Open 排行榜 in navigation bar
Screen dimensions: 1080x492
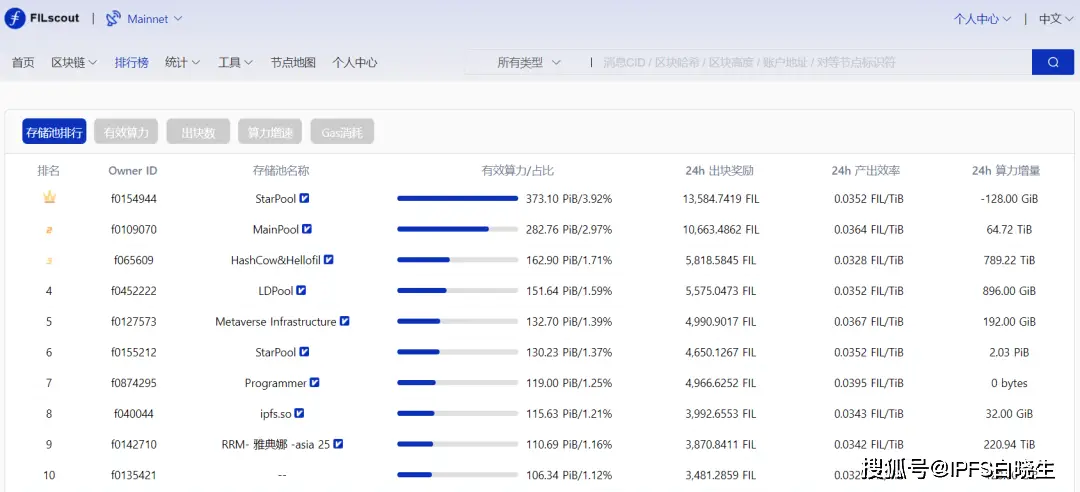[132, 62]
